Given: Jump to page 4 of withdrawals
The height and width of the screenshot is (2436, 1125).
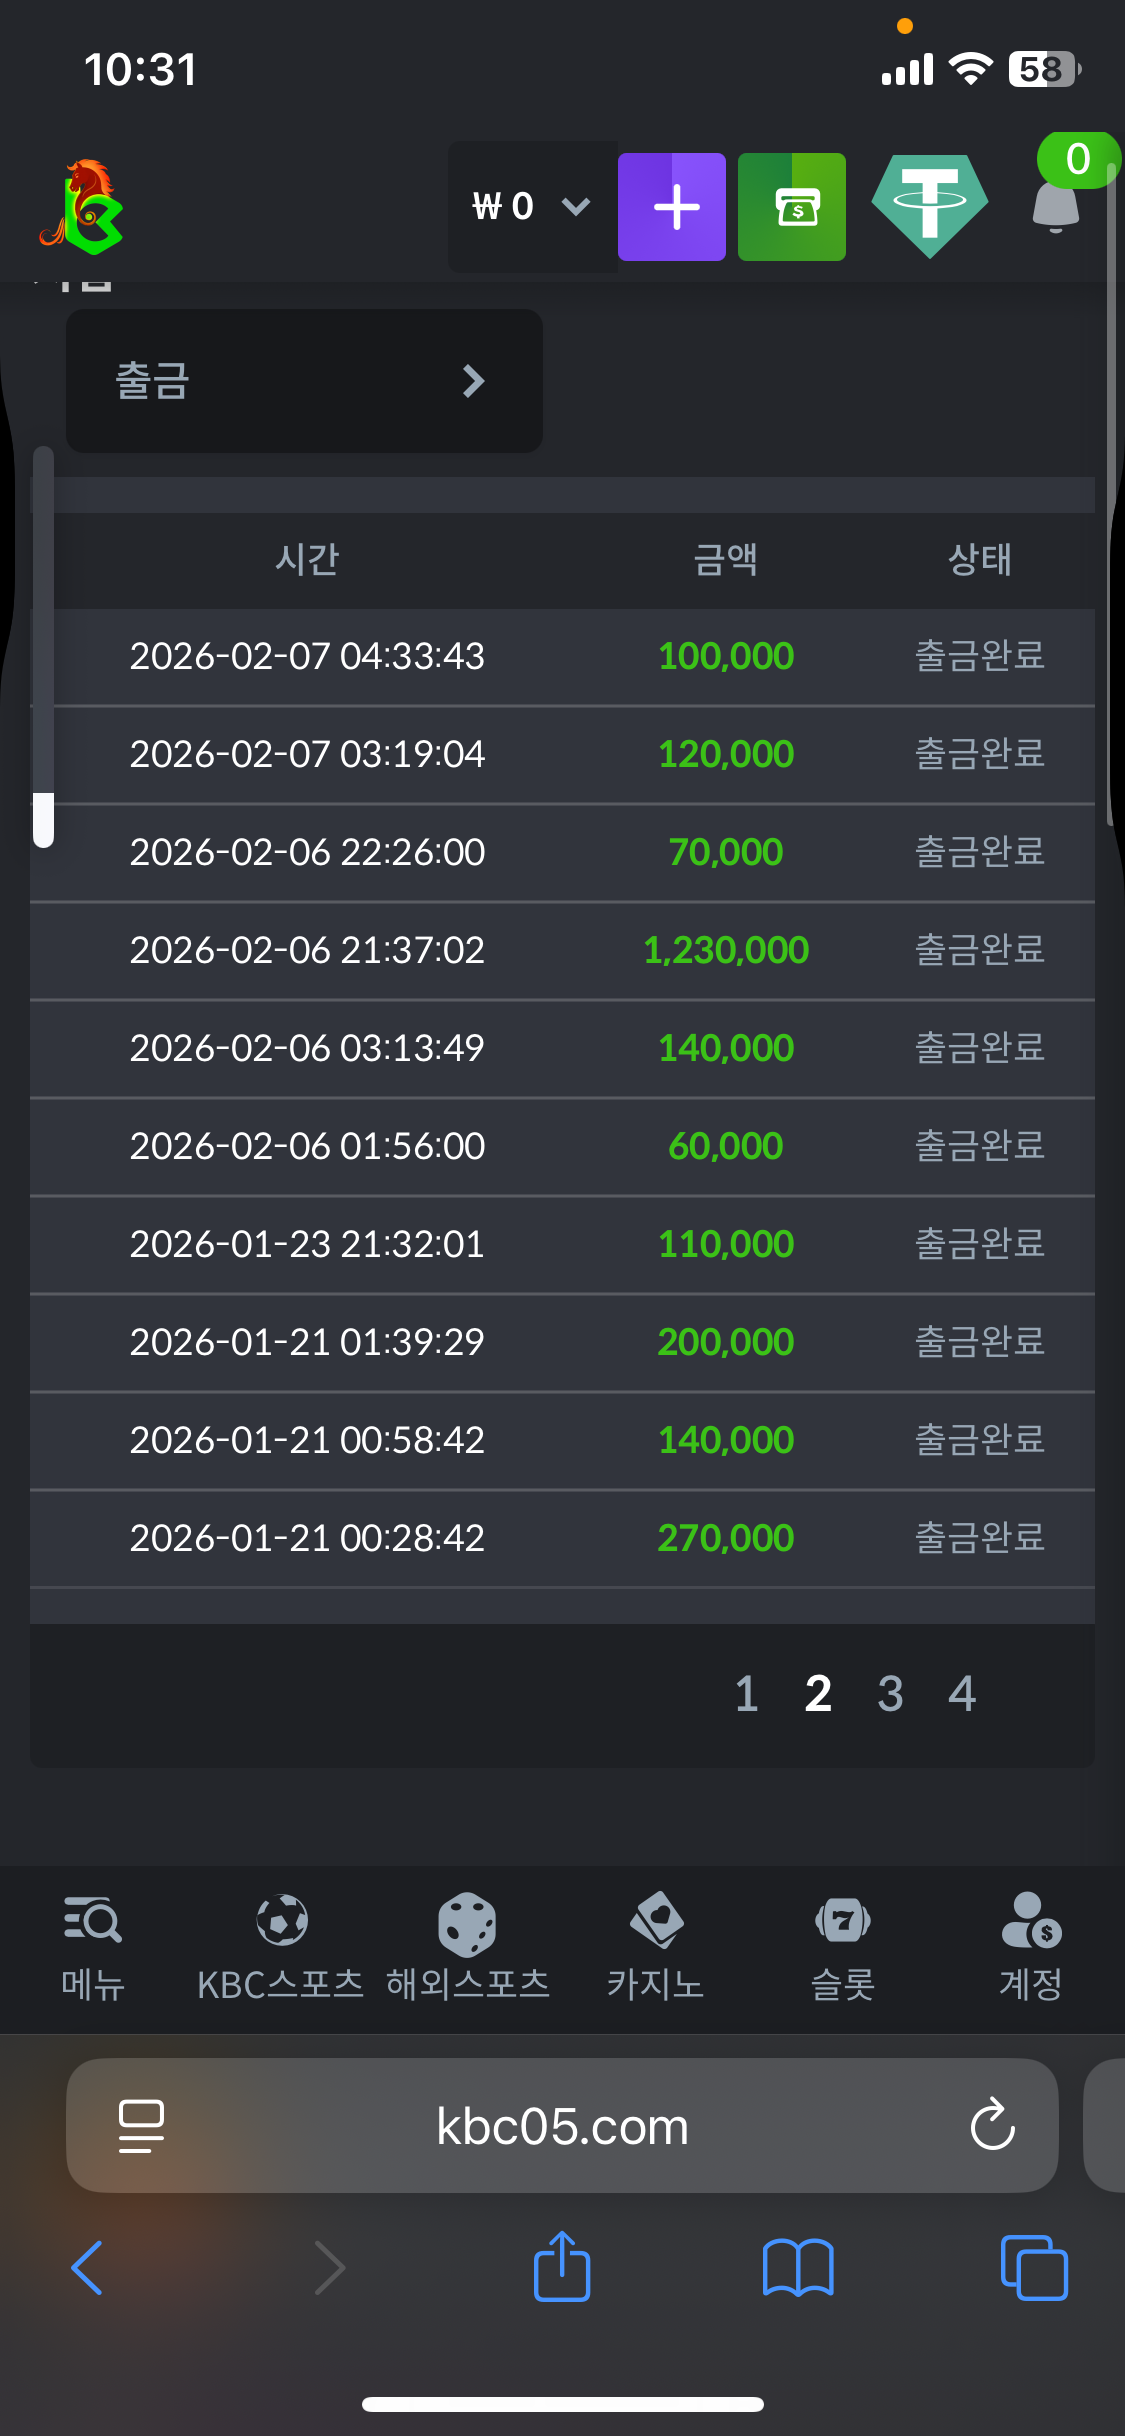Looking at the screenshot, I should pyautogui.click(x=962, y=1694).
